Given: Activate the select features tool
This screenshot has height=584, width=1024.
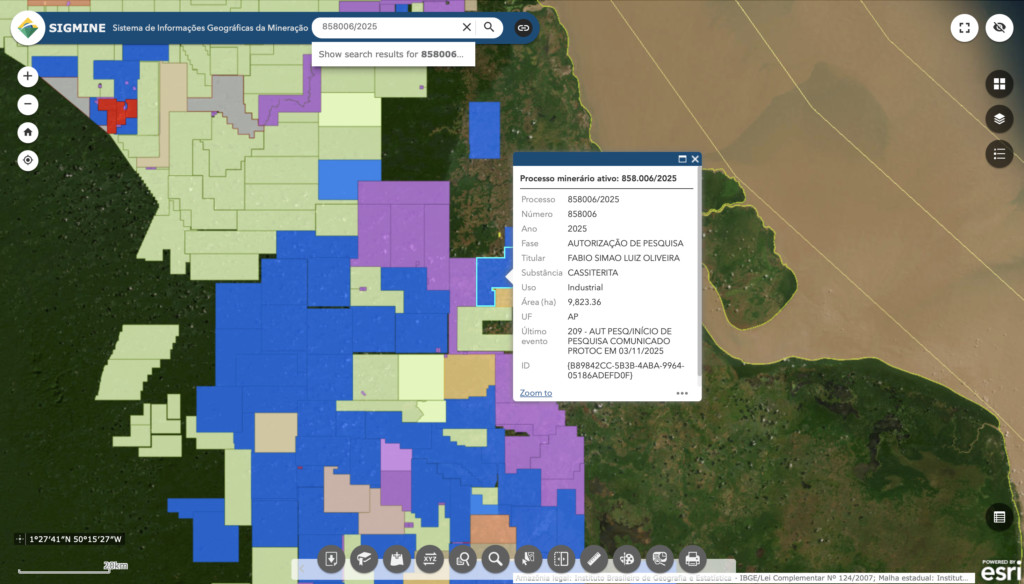Looking at the screenshot, I should pos(528,559).
